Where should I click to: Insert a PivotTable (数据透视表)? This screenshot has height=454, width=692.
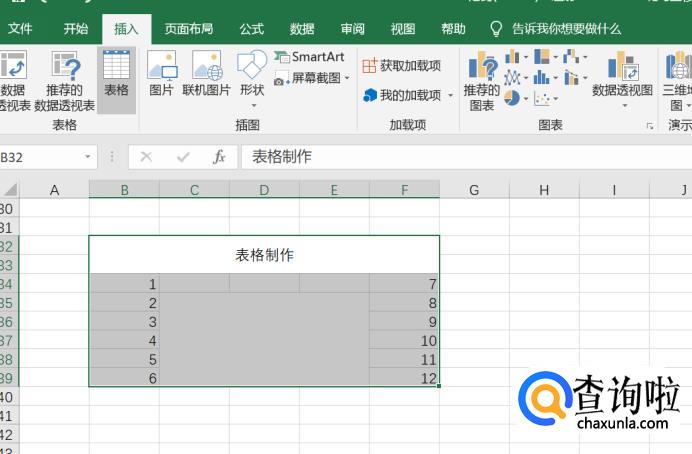13,80
